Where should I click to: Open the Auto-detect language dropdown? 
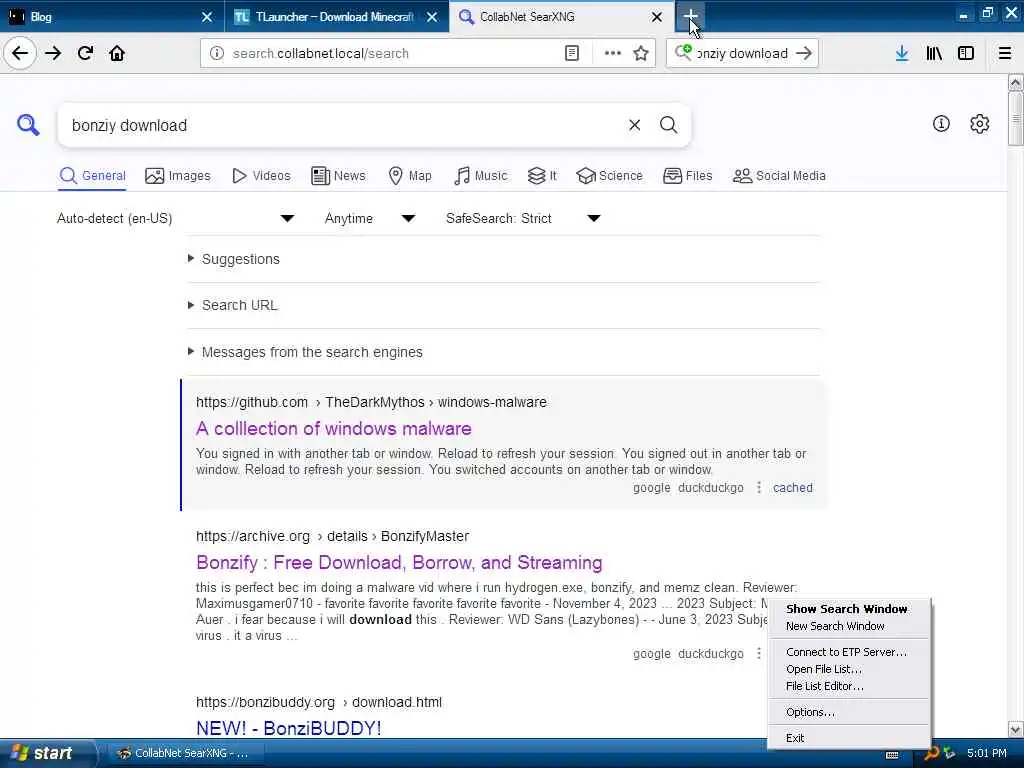click(176, 218)
